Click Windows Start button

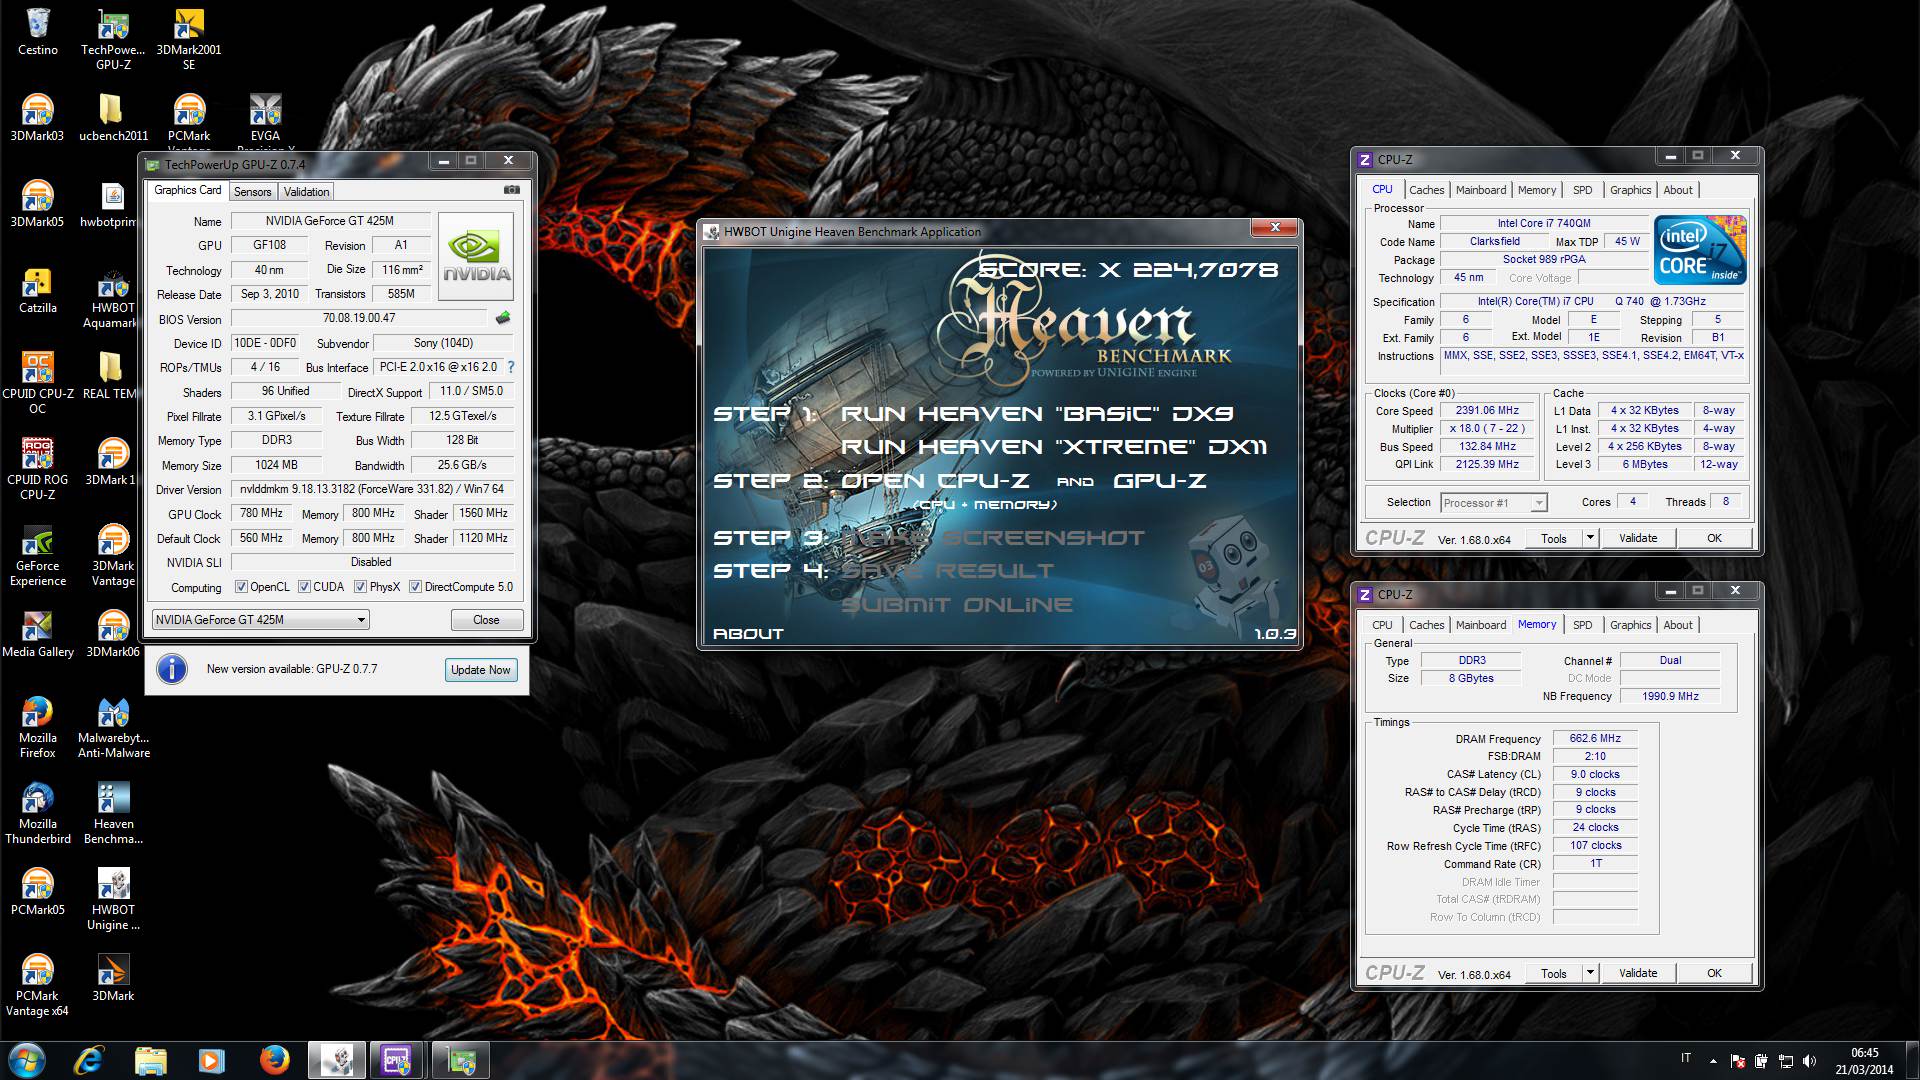[x=26, y=1060]
